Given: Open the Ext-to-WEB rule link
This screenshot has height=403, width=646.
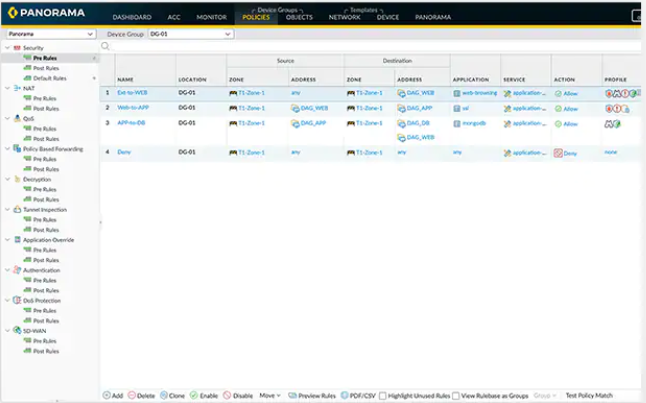Looking at the screenshot, I should [x=132, y=92].
